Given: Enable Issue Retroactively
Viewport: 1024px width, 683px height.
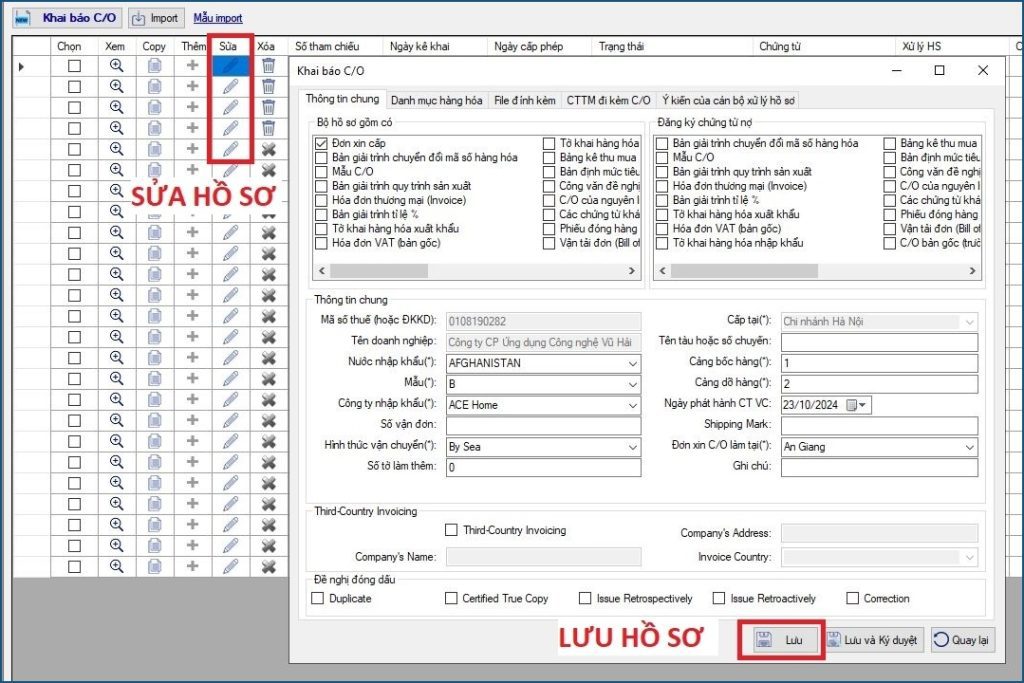Looking at the screenshot, I should tap(719, 598).
